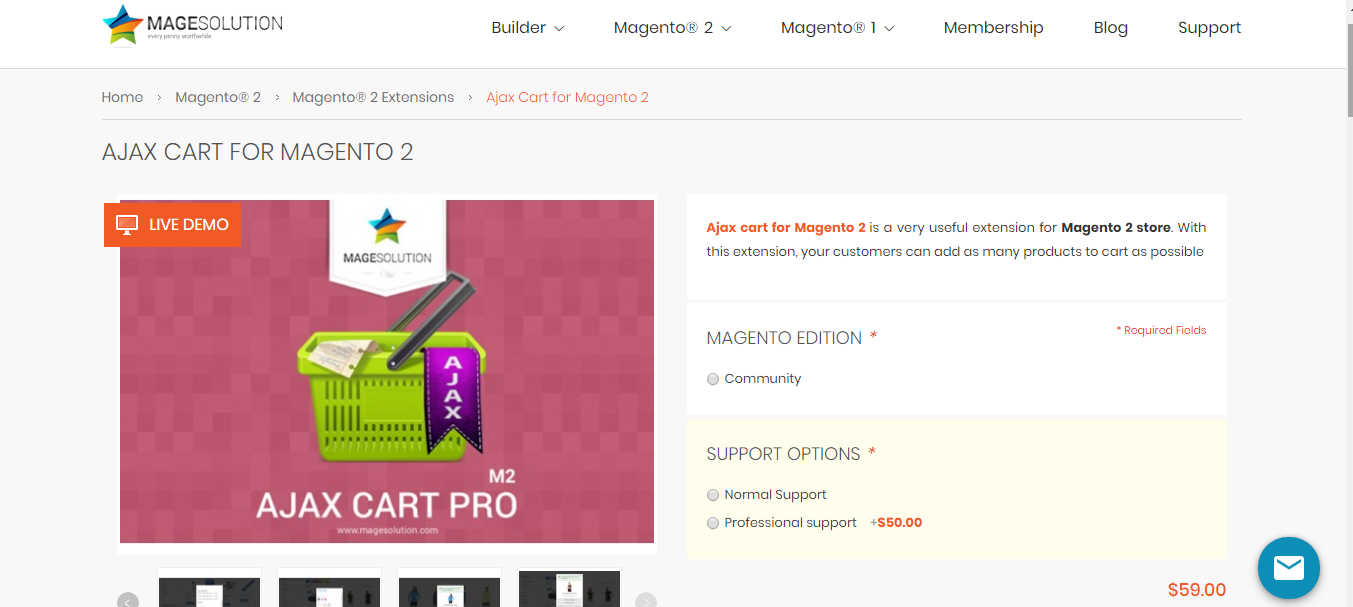Advance thumbnails with right arrow

point(646,601)
